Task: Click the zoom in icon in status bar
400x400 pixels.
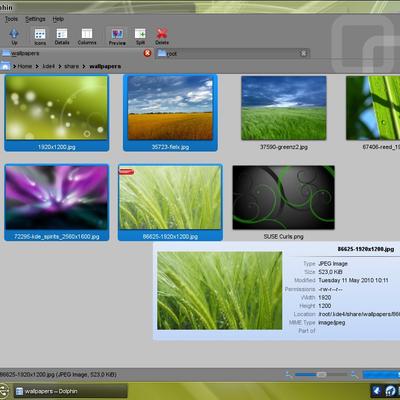Action: [354, 375]
